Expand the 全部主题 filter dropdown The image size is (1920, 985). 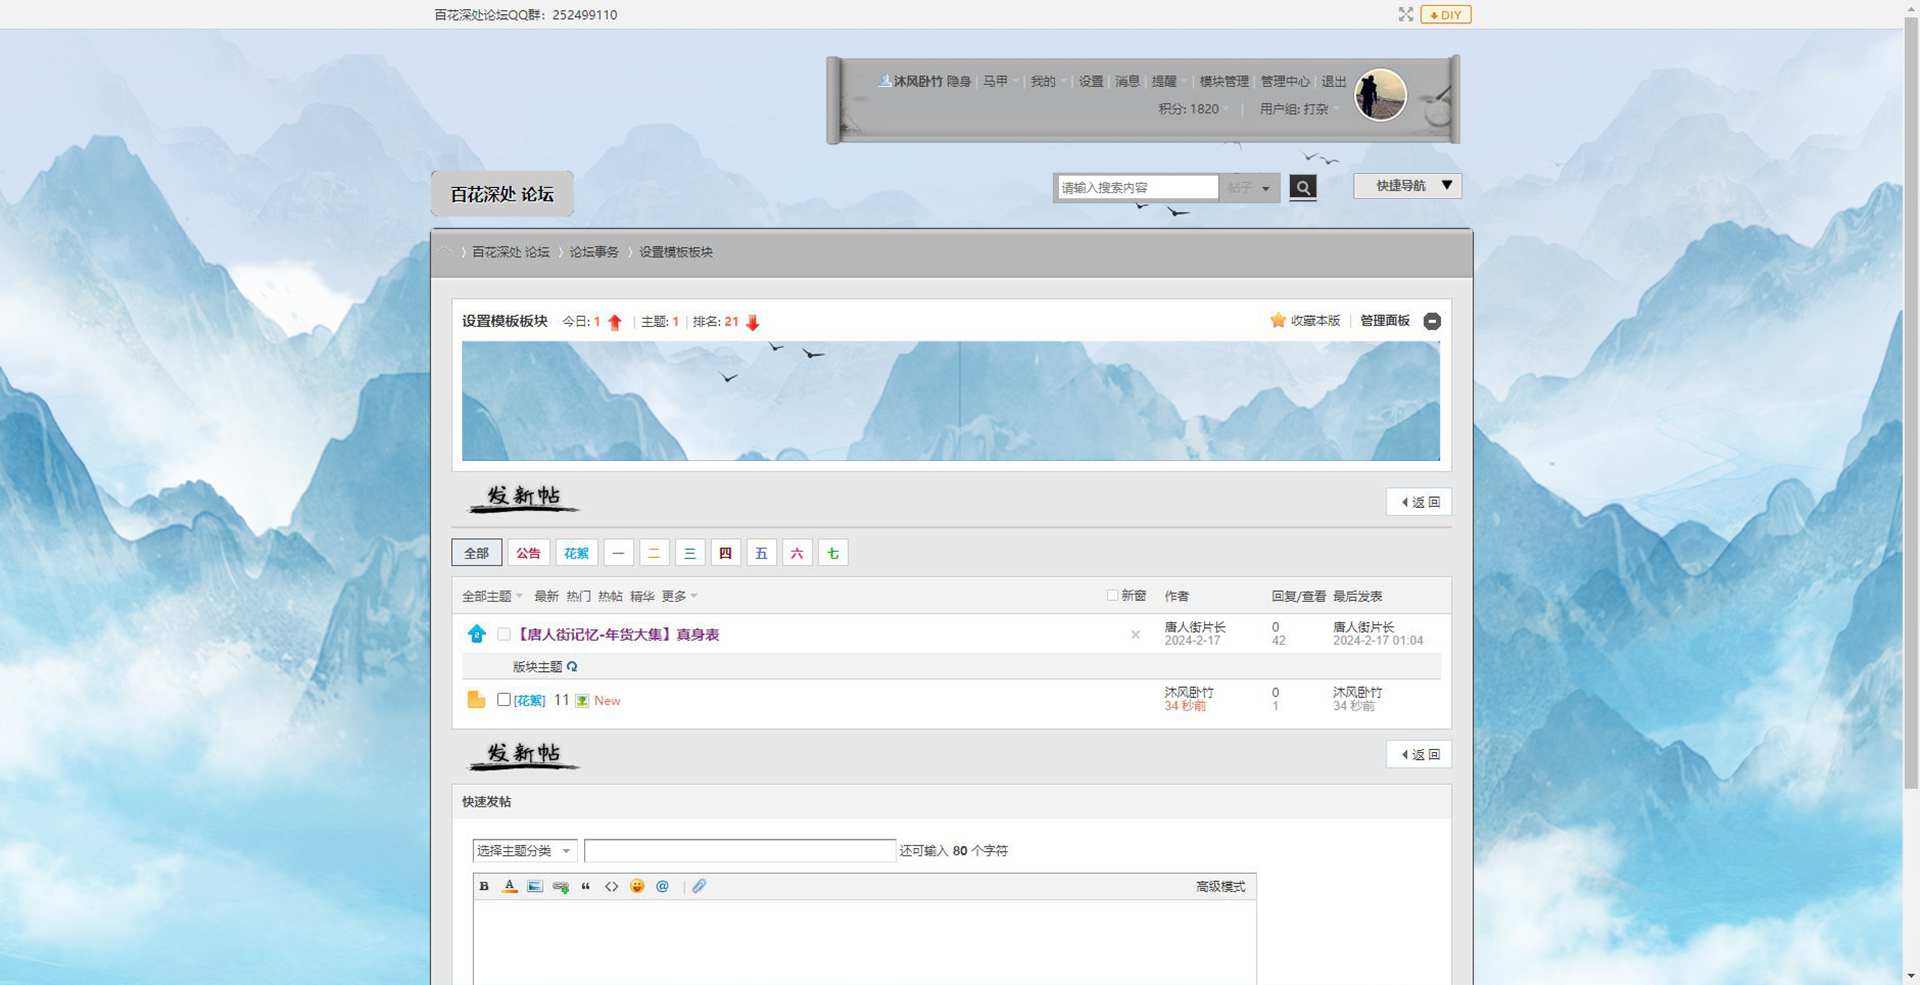[x=492, y=596]
